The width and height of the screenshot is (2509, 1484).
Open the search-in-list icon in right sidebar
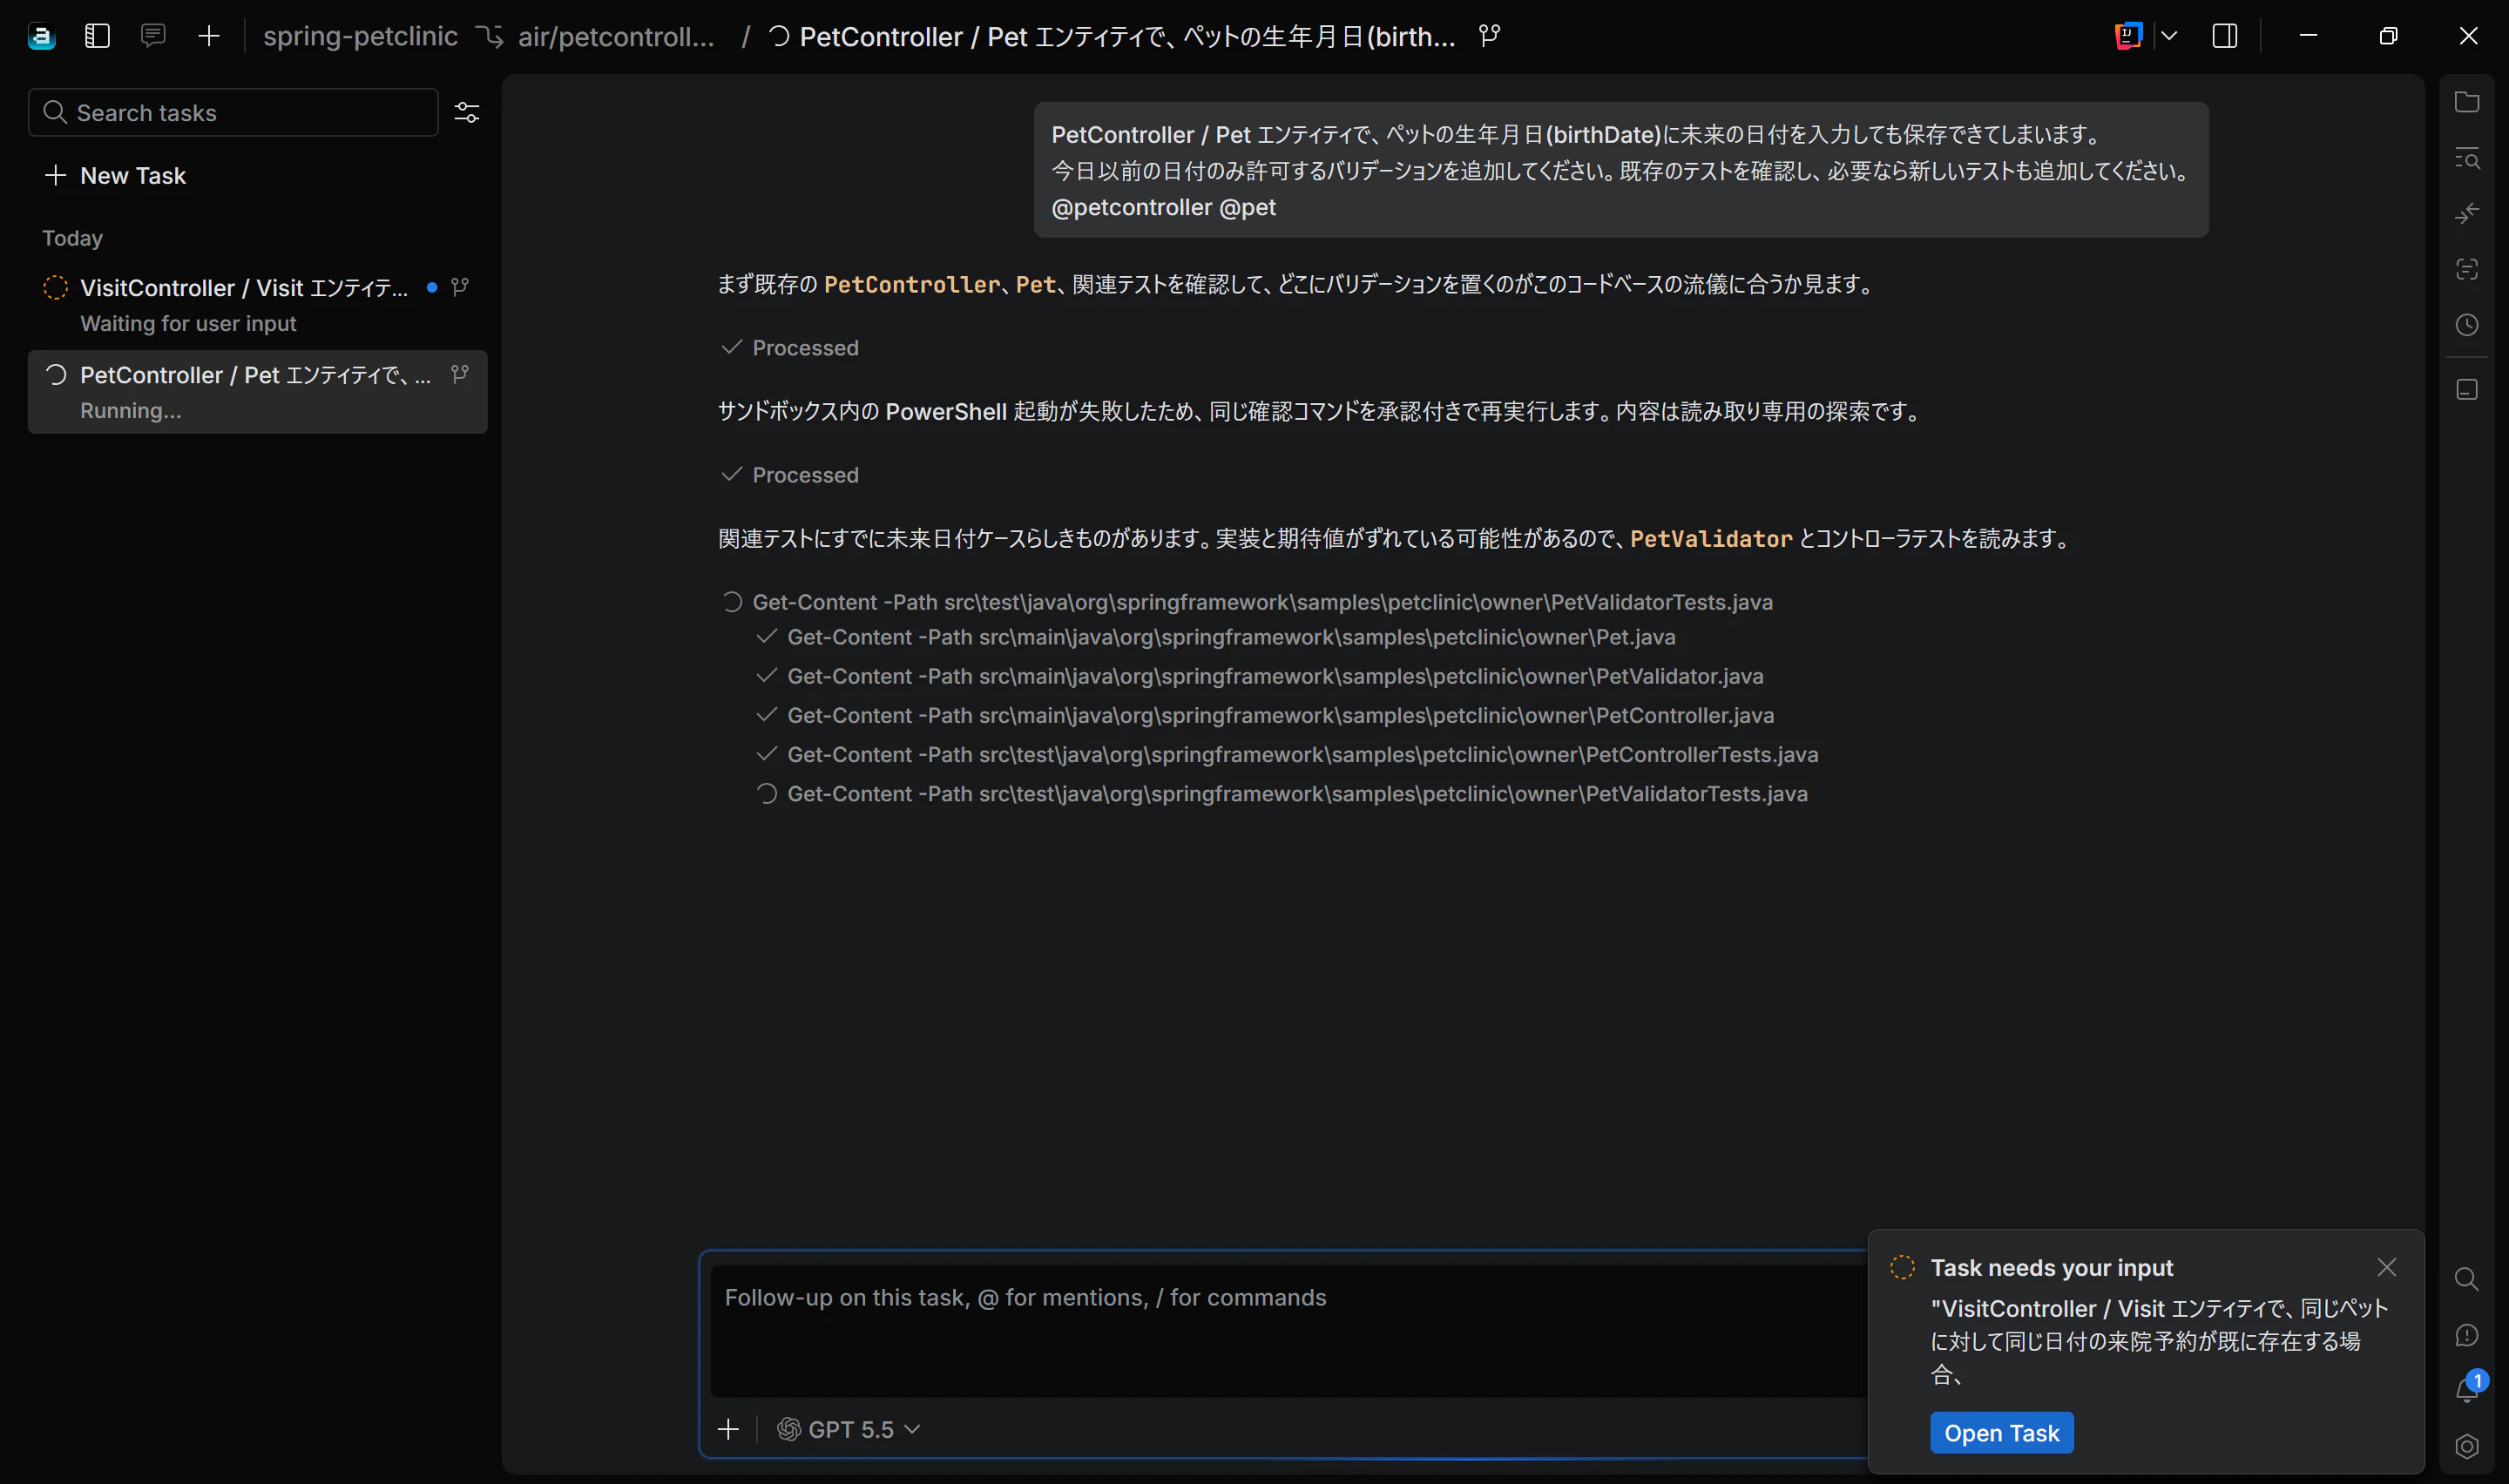pyautogui.click(x=2467, y=158)
